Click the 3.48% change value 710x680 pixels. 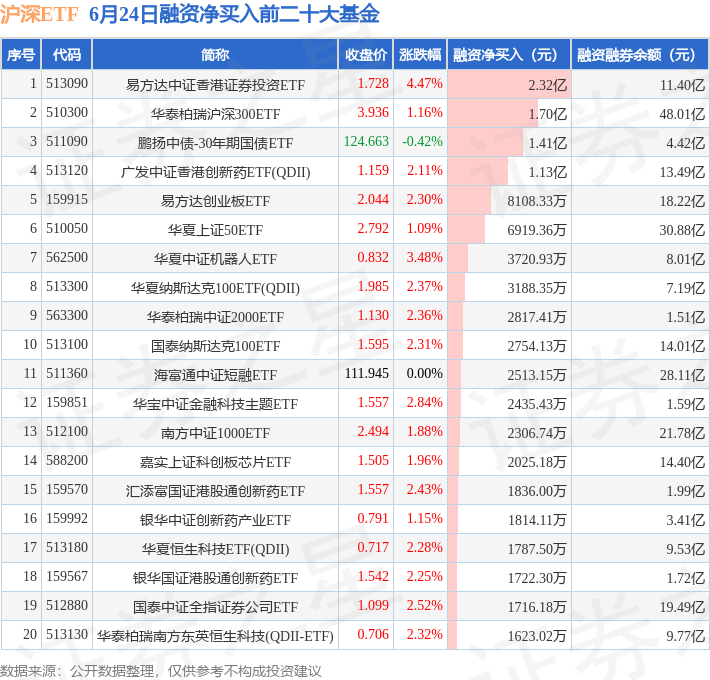[424, 258]
